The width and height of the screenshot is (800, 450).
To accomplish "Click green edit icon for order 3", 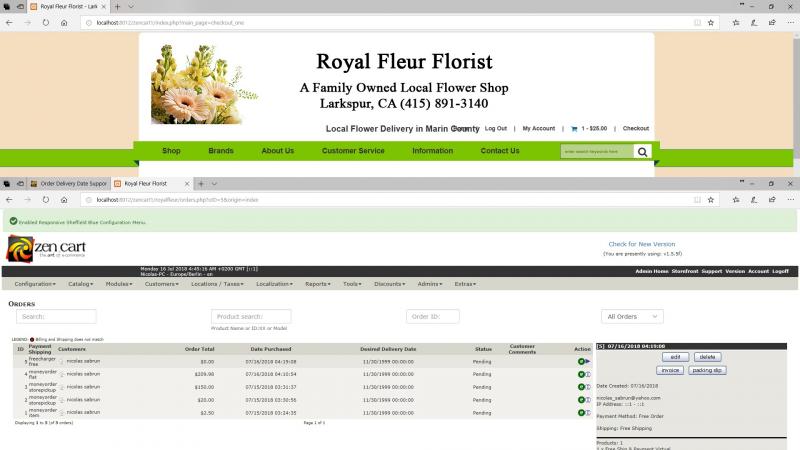I will click(581, 387).
